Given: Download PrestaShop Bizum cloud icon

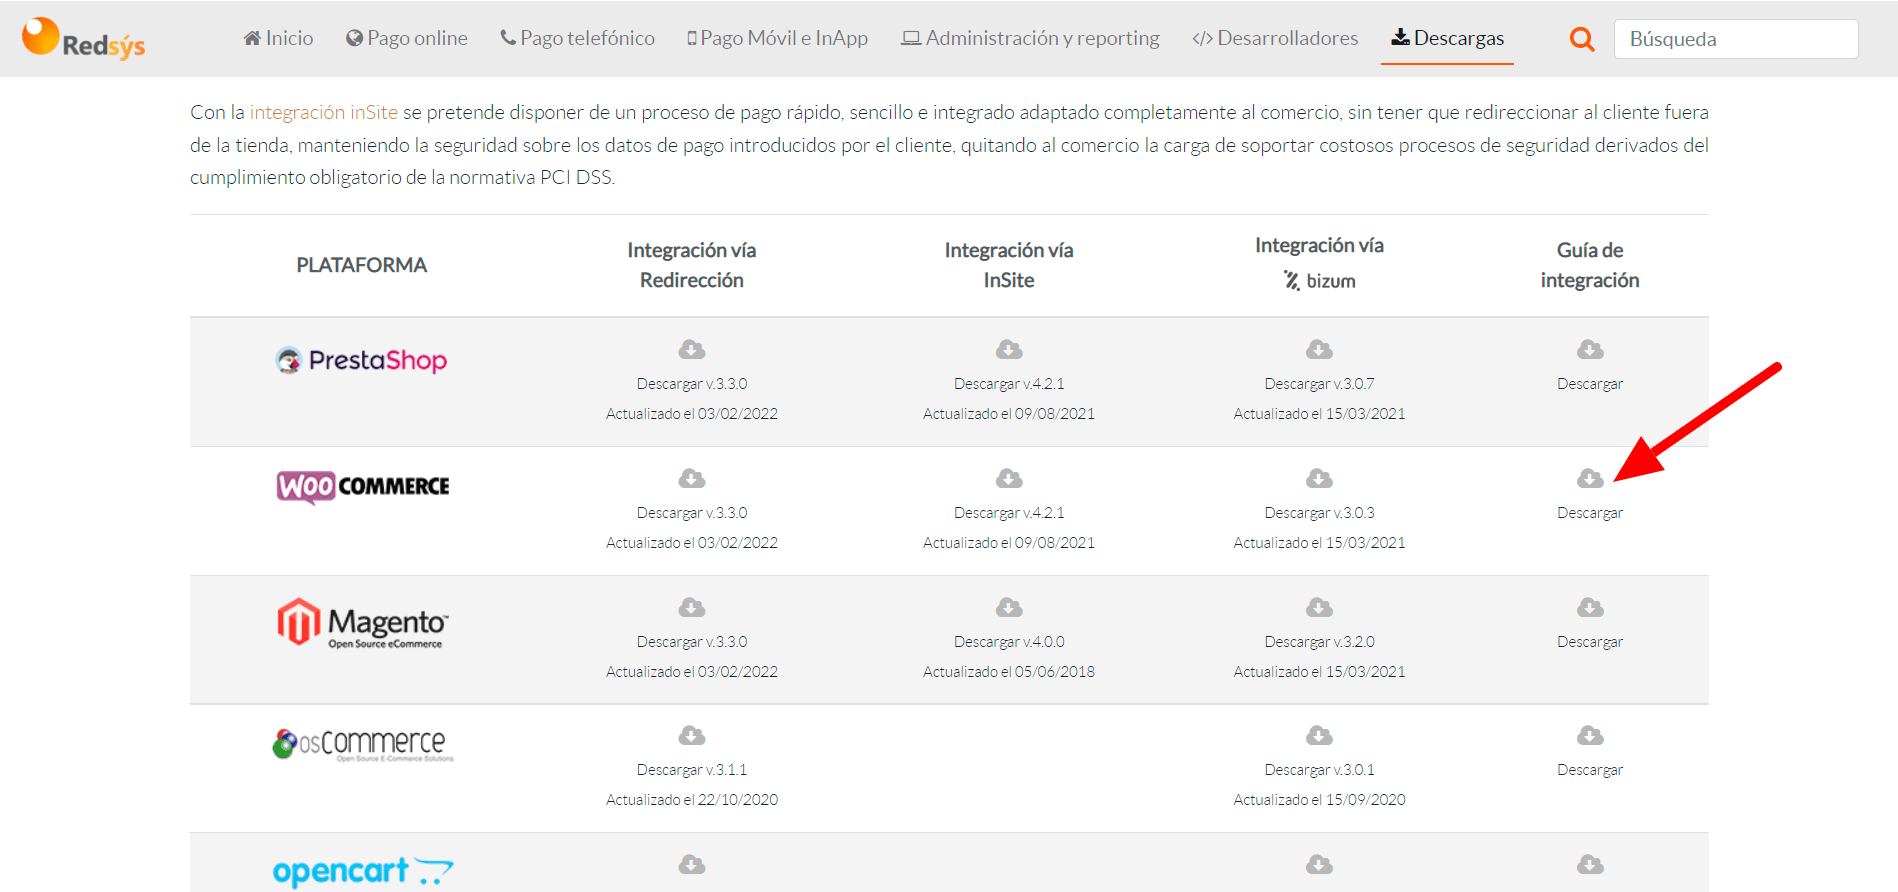Looking at the screenshot, I should (1319, 349).
